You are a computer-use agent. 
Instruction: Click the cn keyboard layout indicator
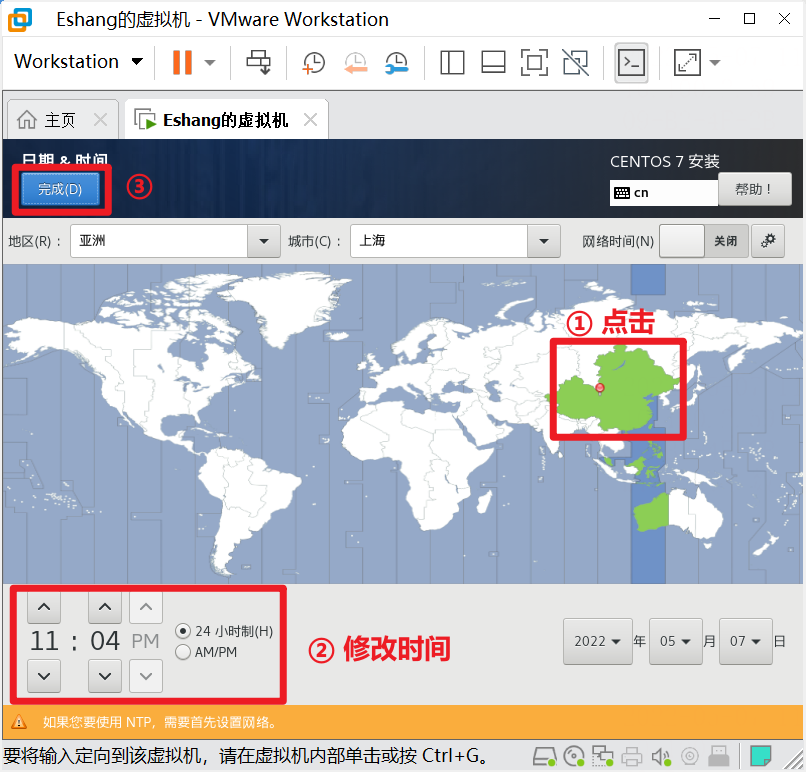pos(663,193)
